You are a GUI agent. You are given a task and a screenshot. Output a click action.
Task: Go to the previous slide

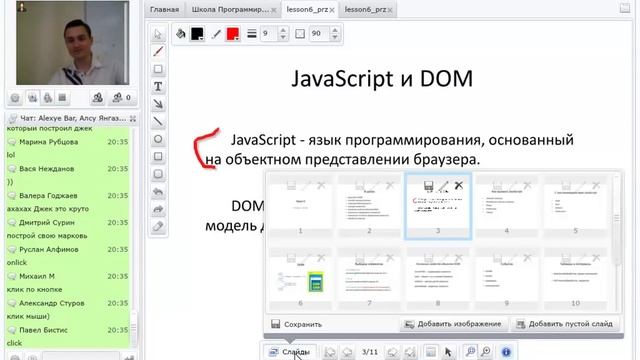pos(347,352)
